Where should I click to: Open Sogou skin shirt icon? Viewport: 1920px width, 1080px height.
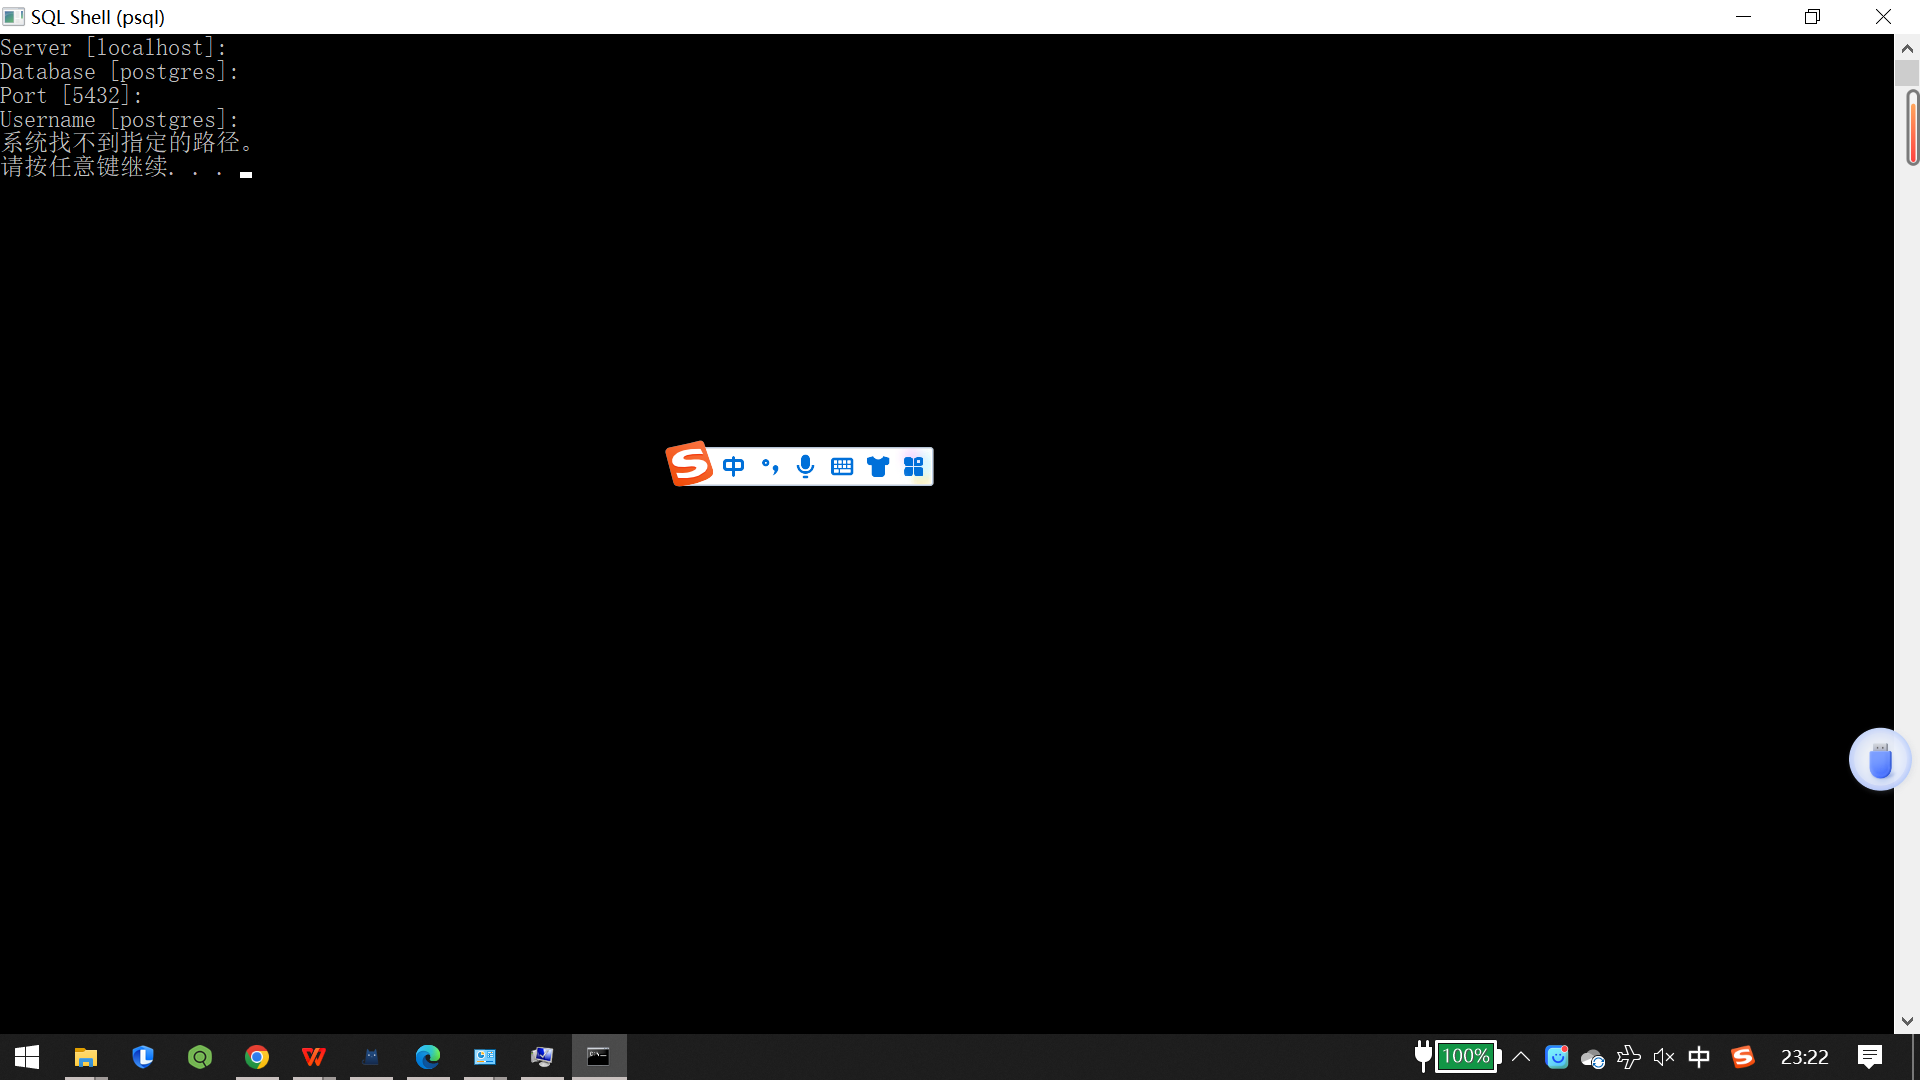click(x=878, y=467)
